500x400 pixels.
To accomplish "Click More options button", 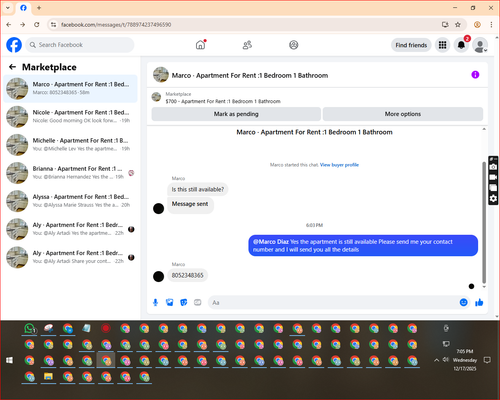I will pos(403,114).
